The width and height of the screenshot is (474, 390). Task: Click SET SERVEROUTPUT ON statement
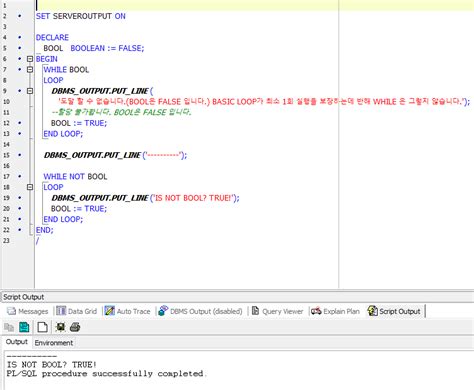81,16
